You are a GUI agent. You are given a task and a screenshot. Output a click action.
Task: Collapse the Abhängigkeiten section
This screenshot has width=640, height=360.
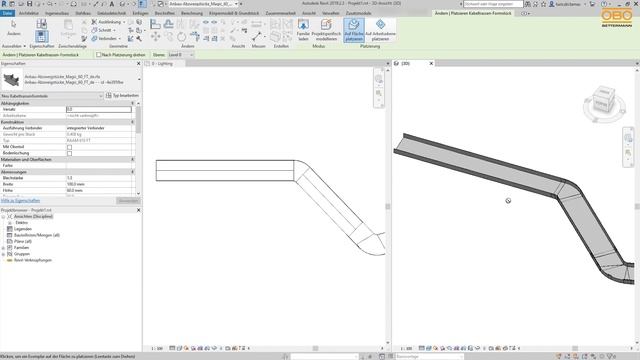[132, 103]
